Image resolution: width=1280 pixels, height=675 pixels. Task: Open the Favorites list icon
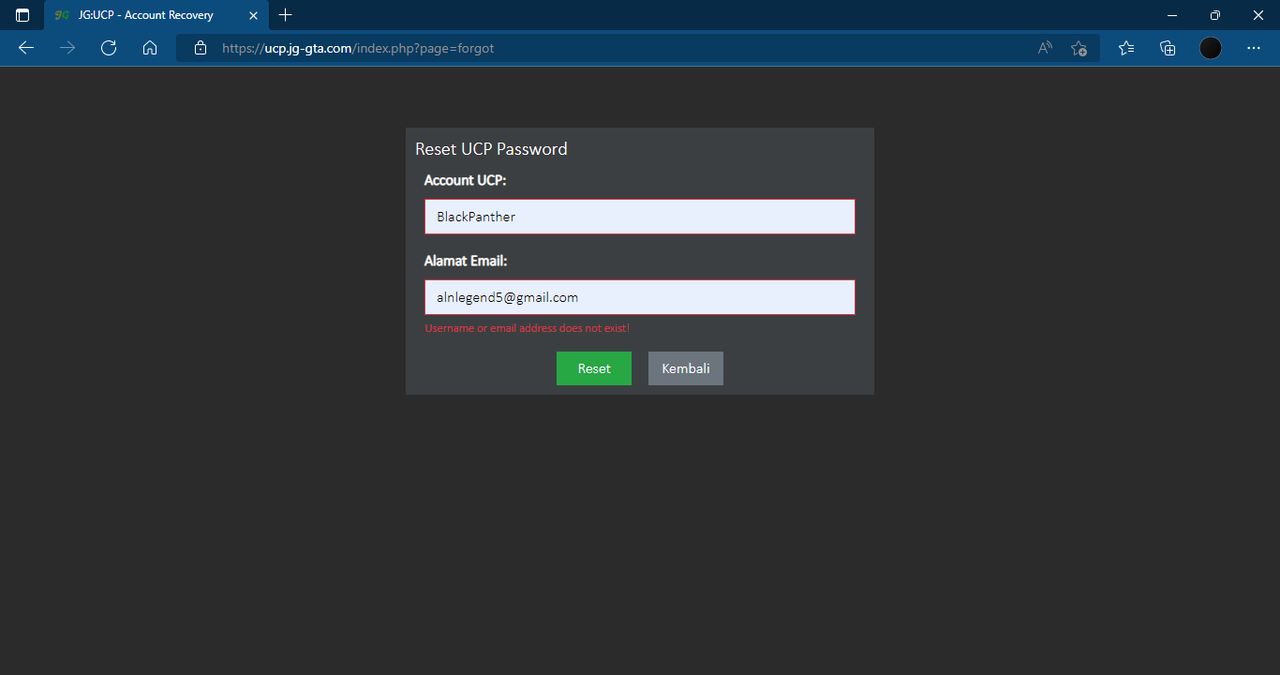click(x=1126, y=48)
